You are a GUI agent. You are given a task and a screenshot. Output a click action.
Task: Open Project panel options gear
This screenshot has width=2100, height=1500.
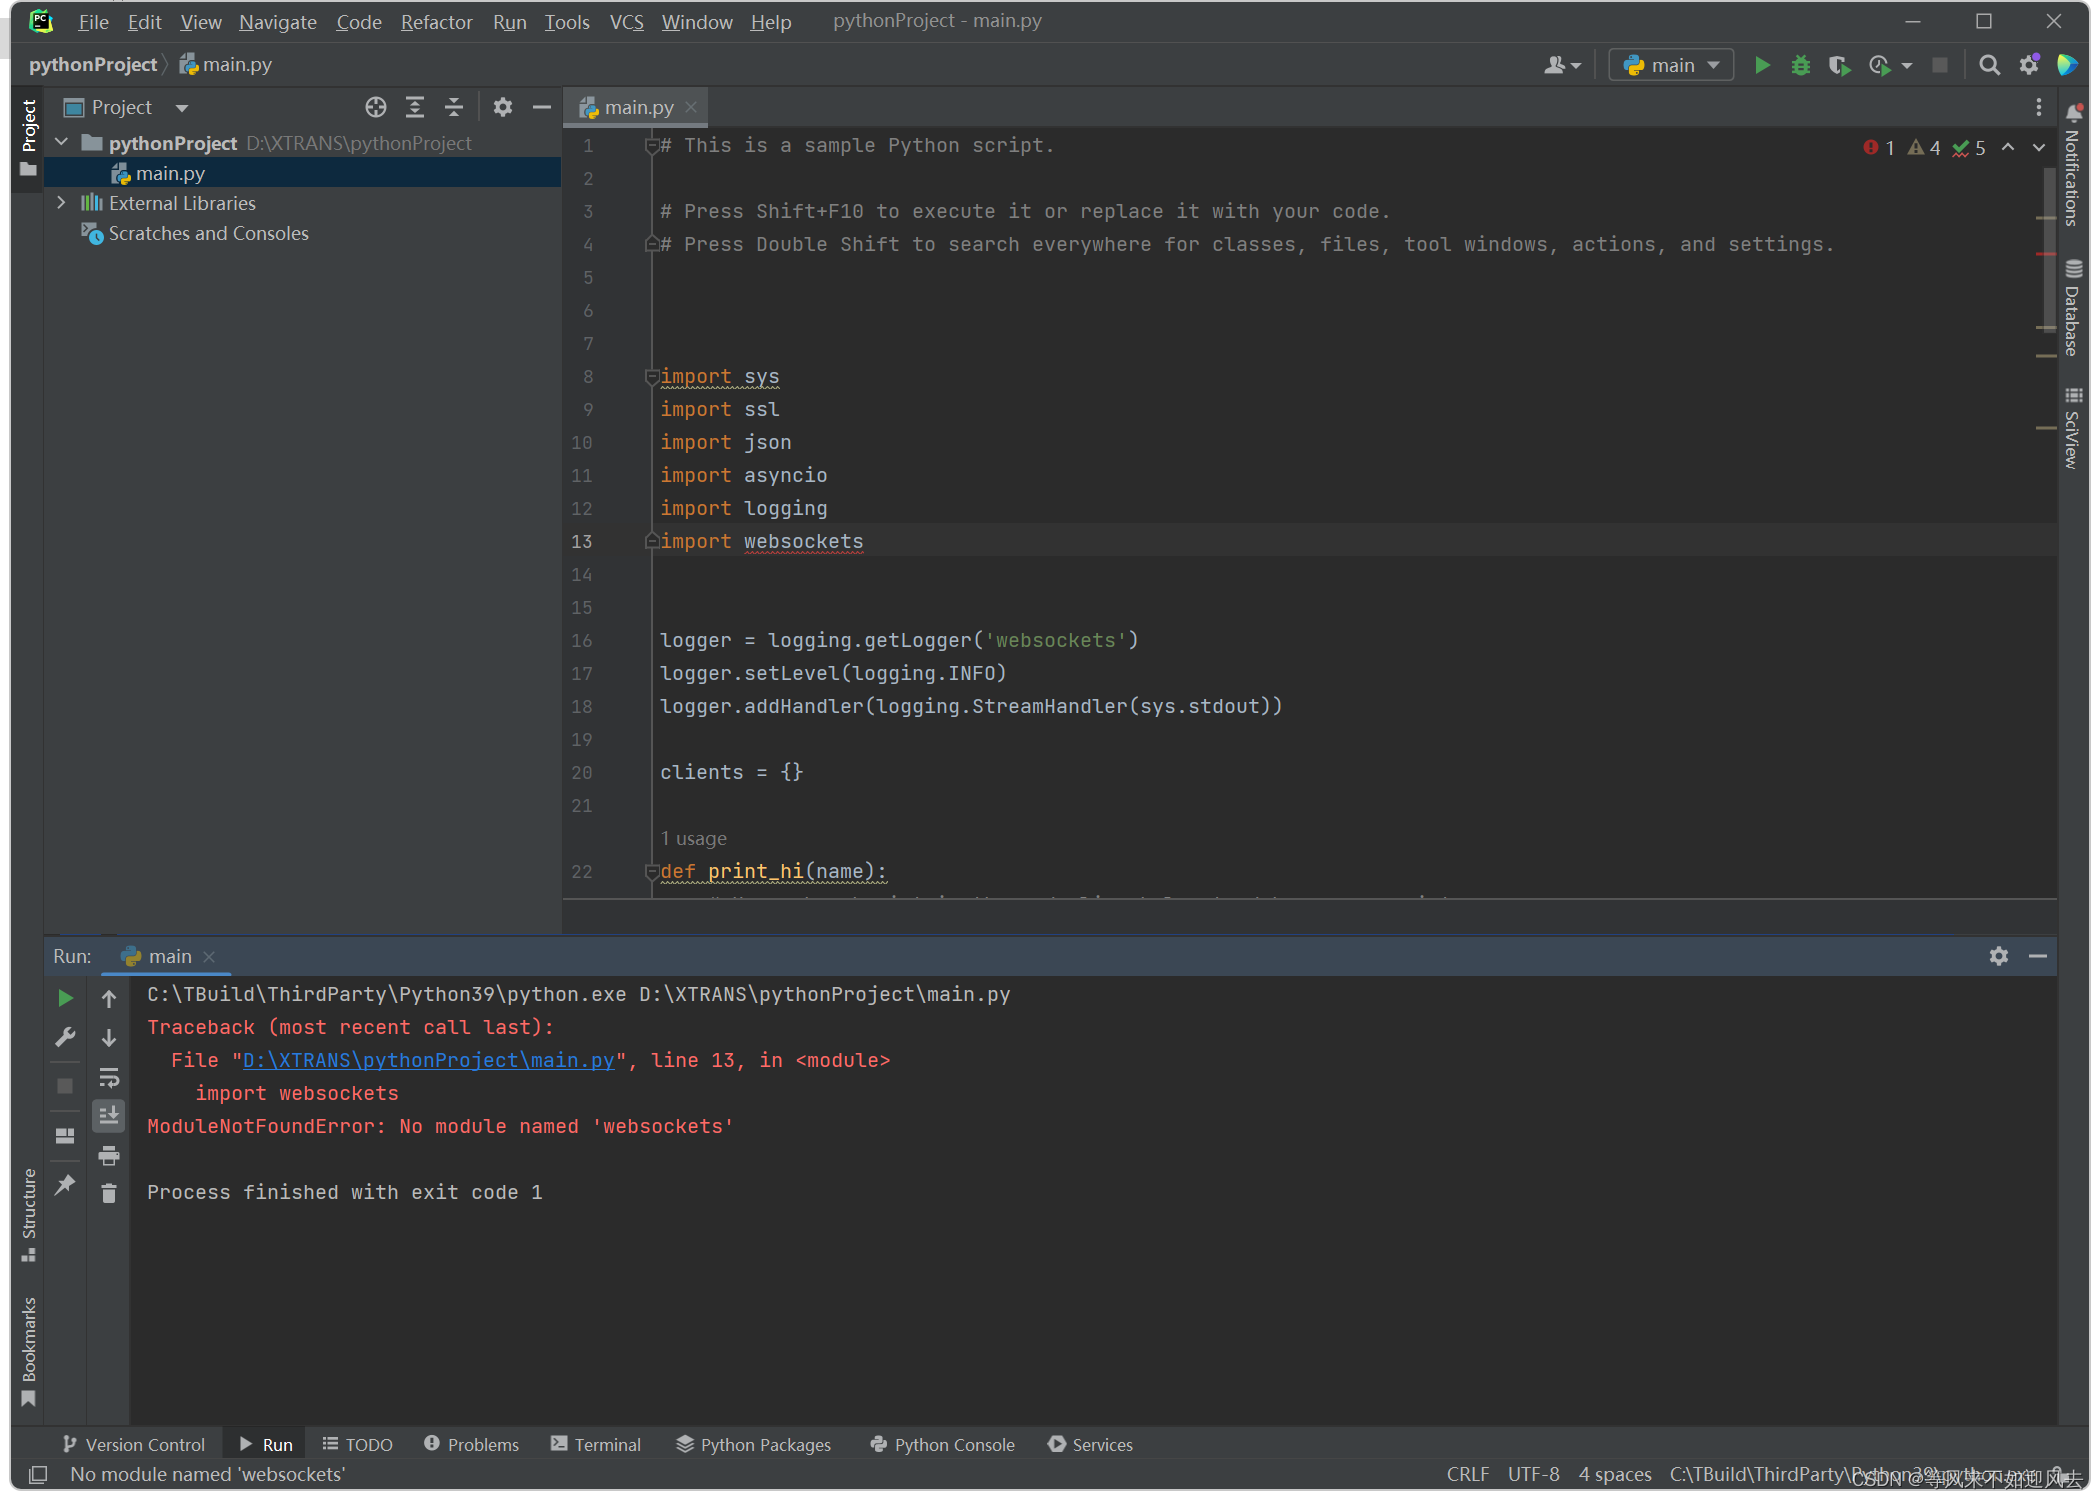pos(502,107)
